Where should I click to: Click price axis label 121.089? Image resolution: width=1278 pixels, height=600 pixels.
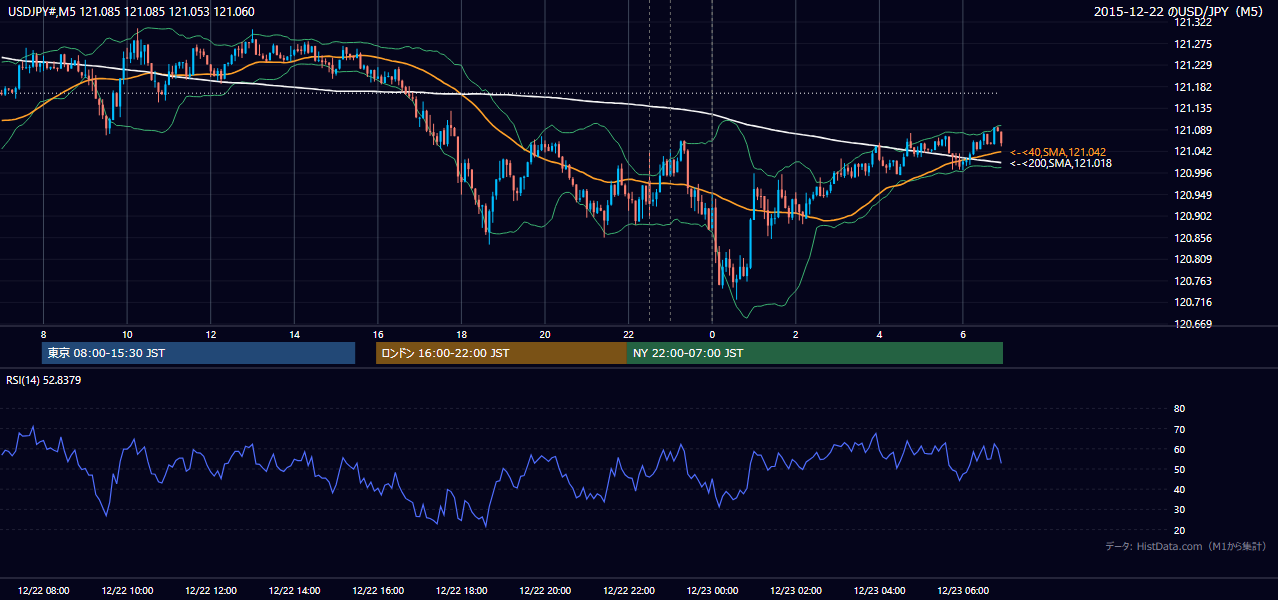click(1193, 130)
